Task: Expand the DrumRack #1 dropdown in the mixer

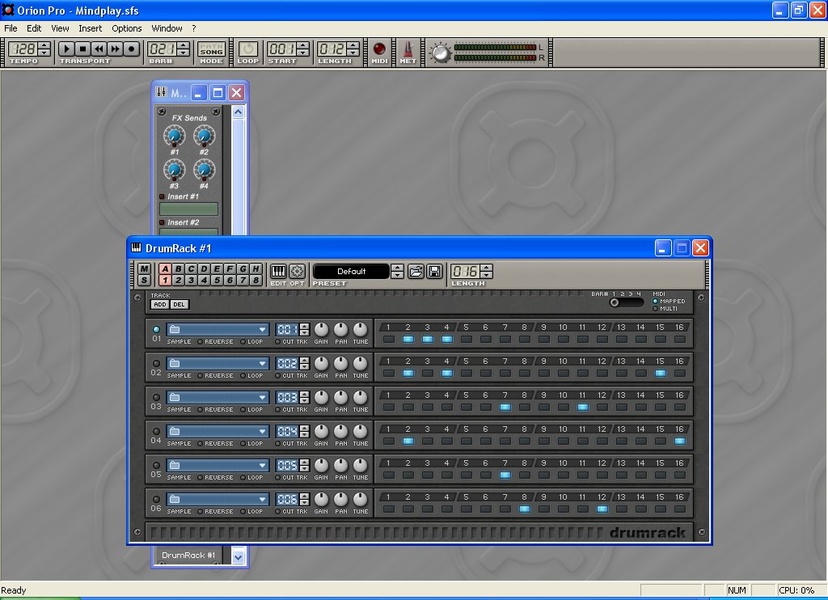Action: click(238, 556)
